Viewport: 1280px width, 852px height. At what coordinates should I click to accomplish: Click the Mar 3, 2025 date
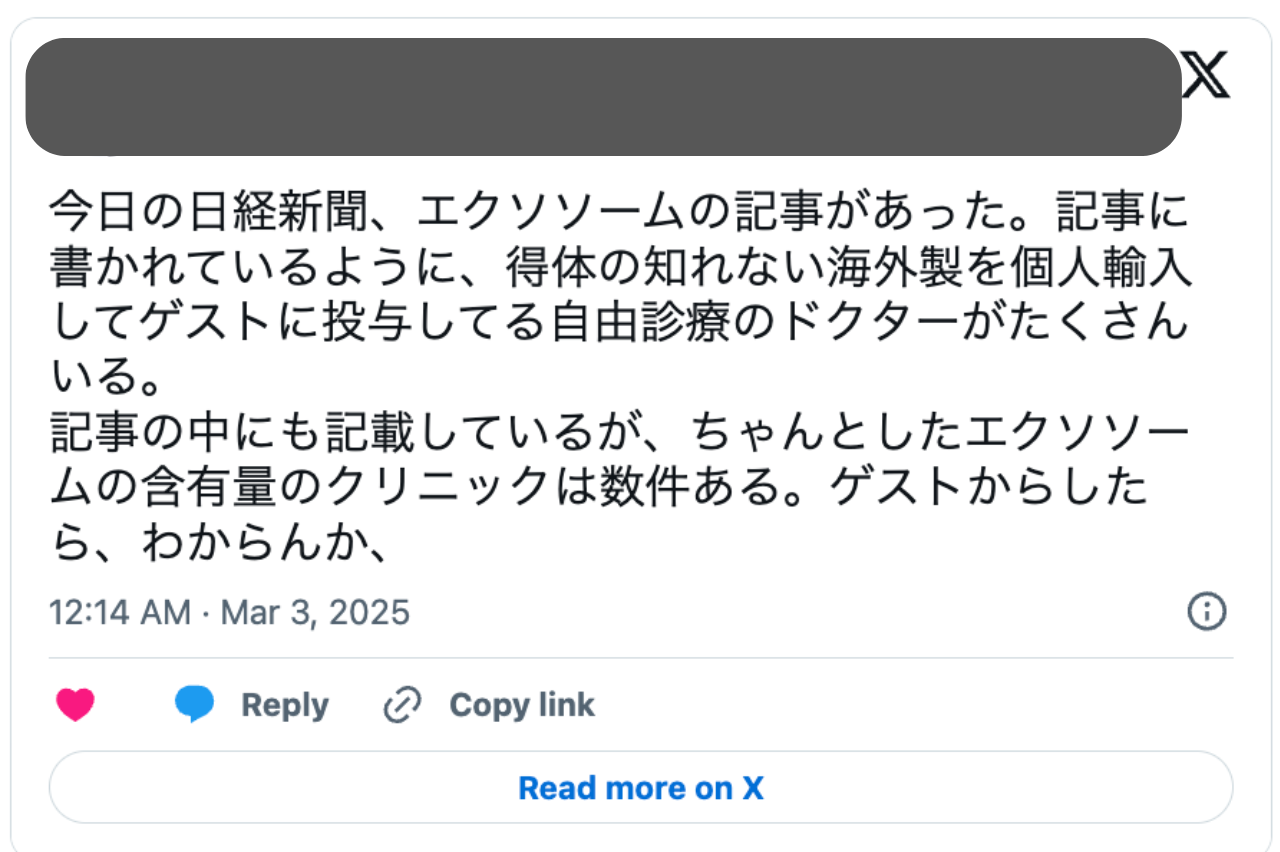pyautogui.click(x=315, y=612)
